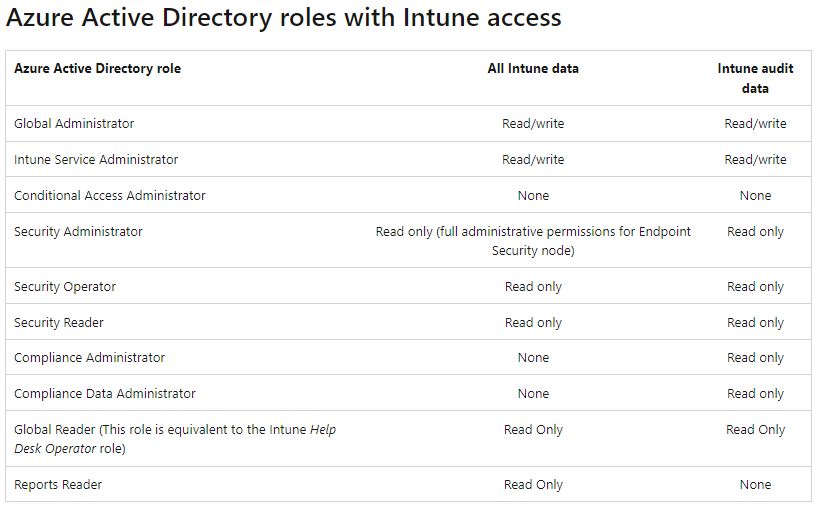
Task: Click Reports Reader's 'Read Only' Intune data cell
Action: click(533, 485)
